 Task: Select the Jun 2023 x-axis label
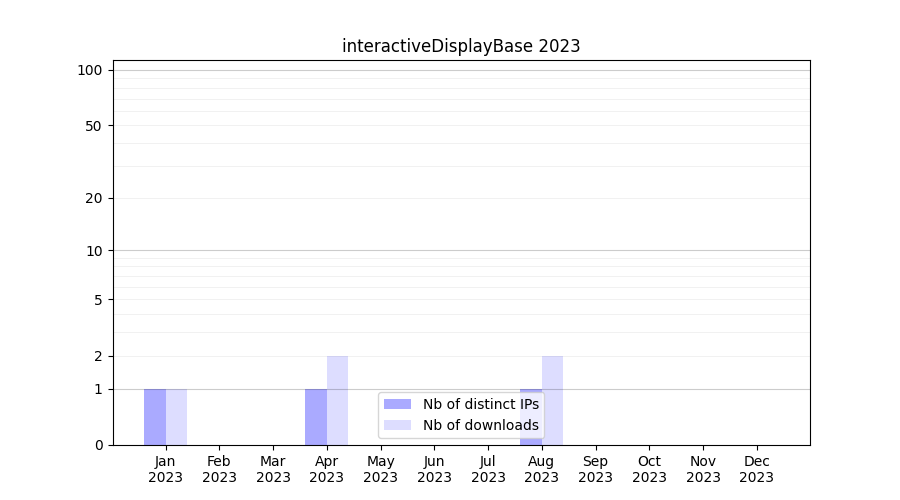[x=434, y=469]
